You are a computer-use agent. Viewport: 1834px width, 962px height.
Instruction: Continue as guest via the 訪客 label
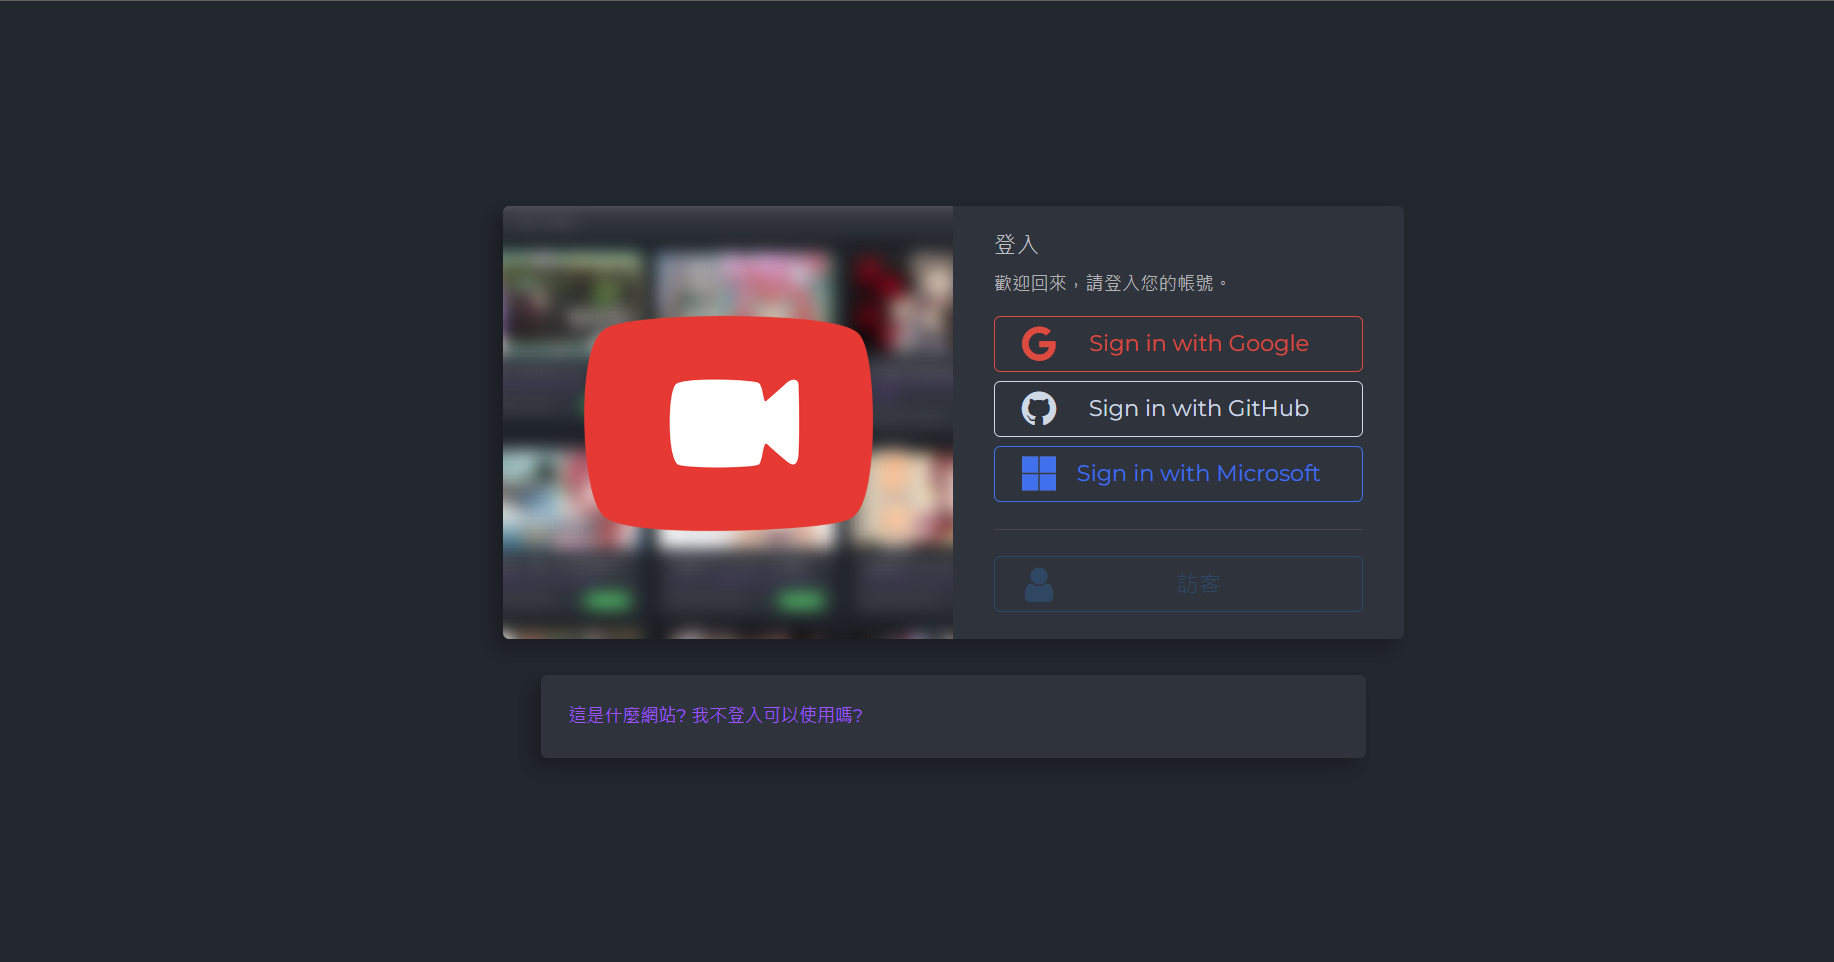[x=1198, y=584]
